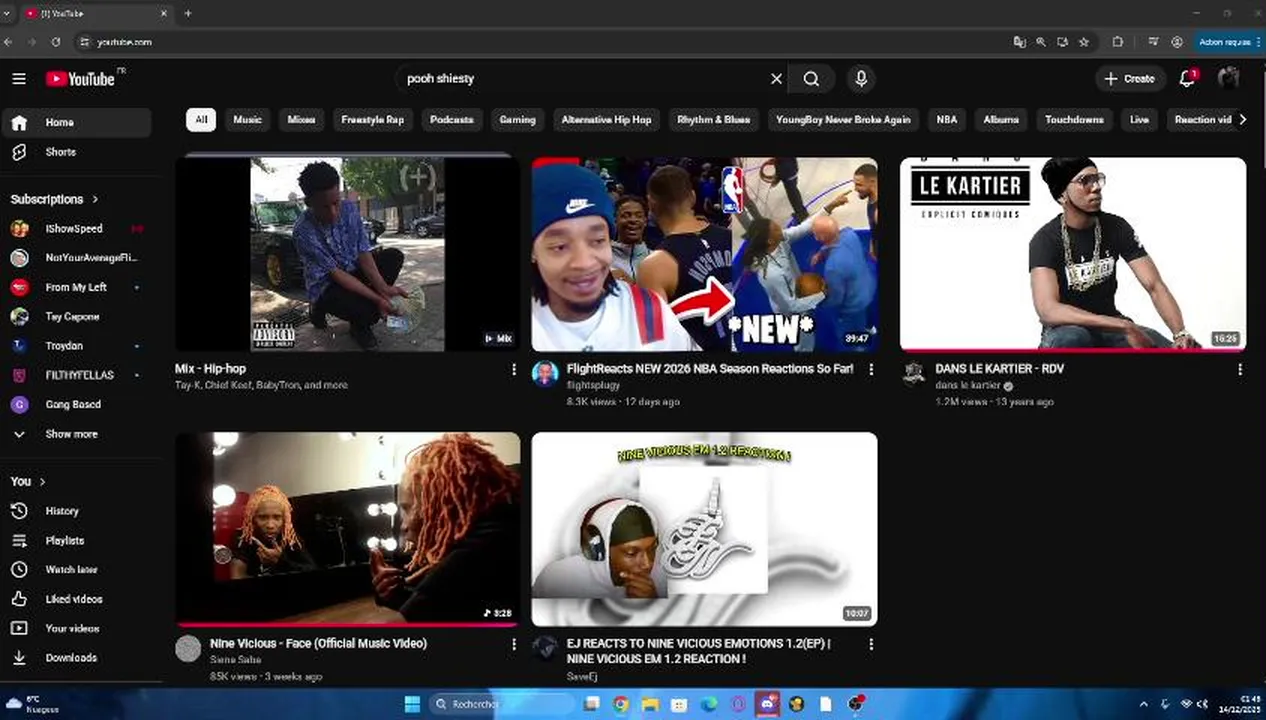Open the Windows Start menu
The image size is (1266, 720).
coord(412,704)
